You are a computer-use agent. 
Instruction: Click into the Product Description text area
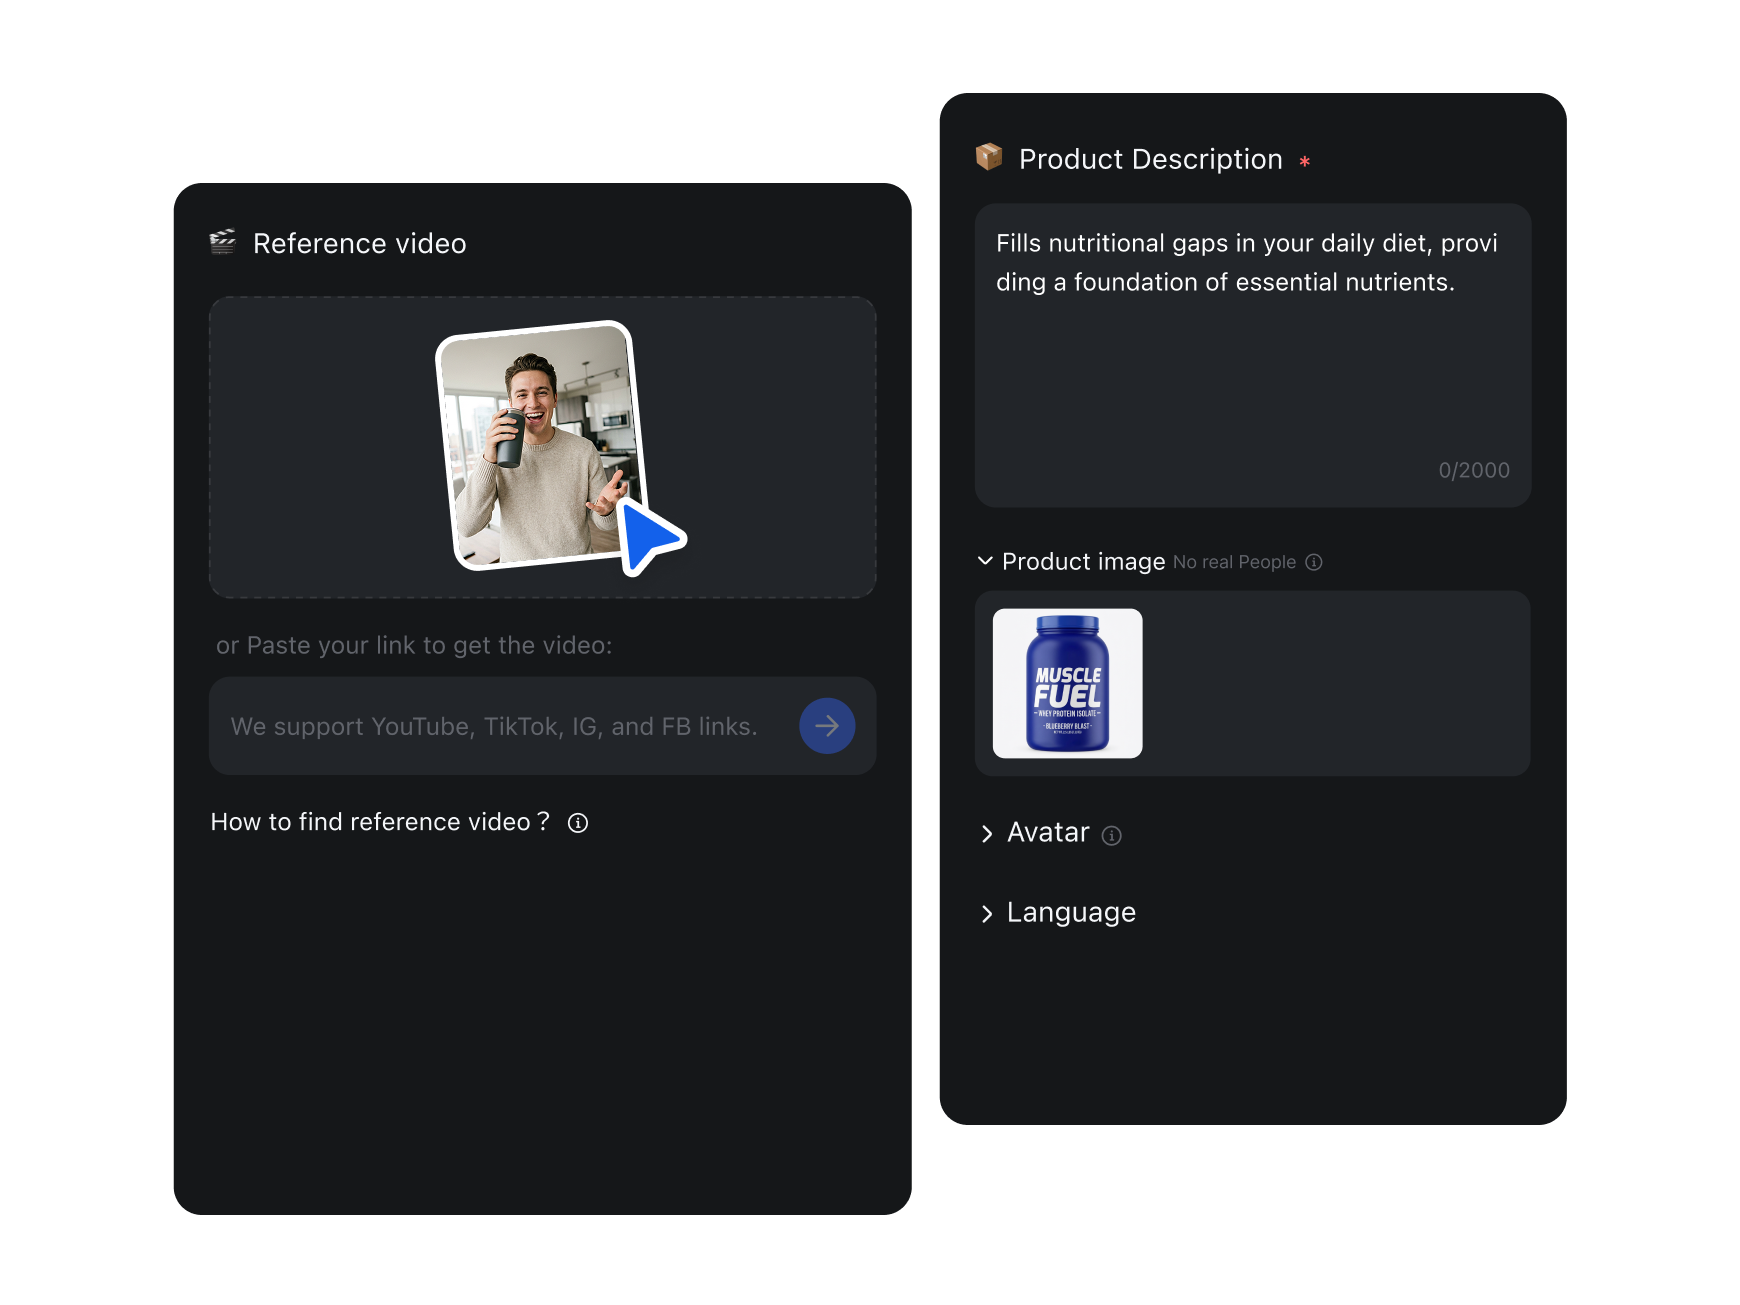1252,370
